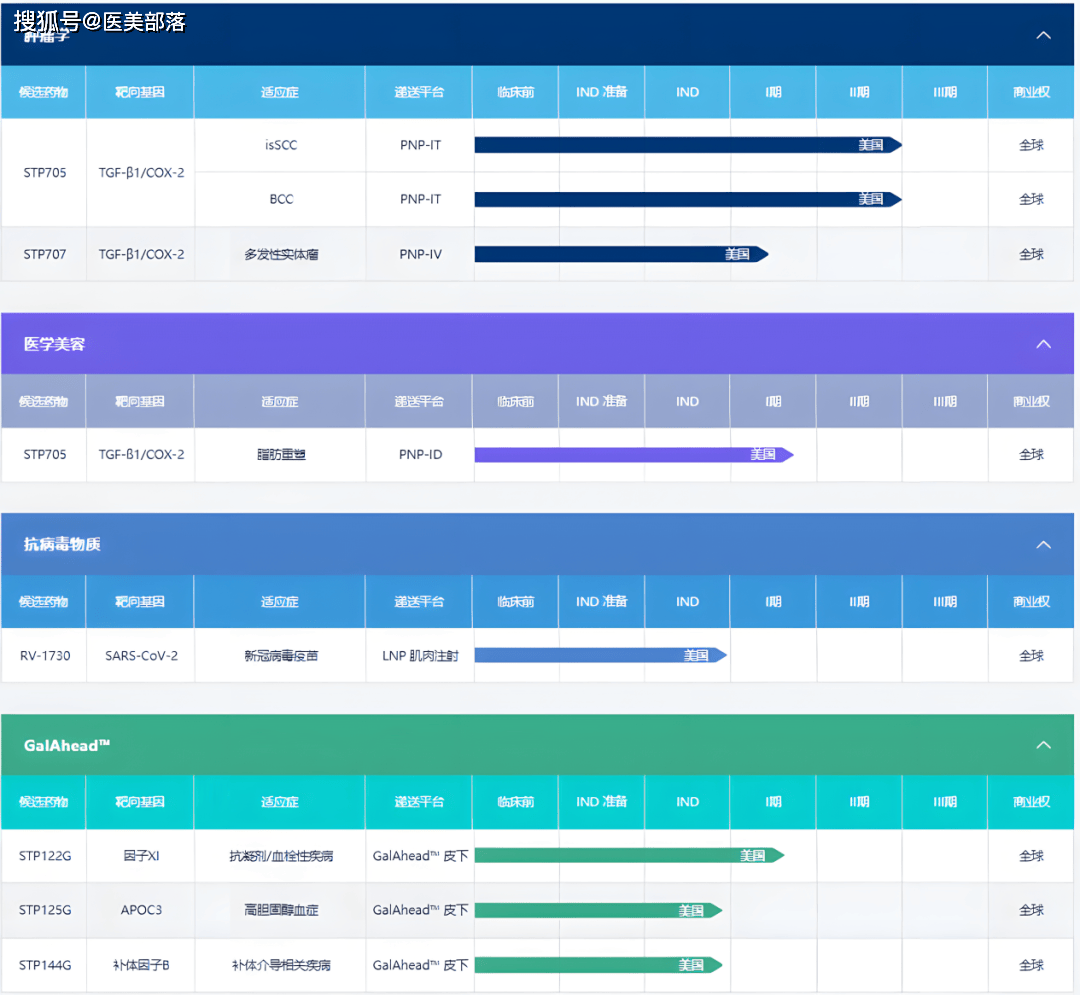The height and width of the screenshot is (995, 1080).
Task: Select 全球 in the STP125G row
Action: (x=1031, y=910)
